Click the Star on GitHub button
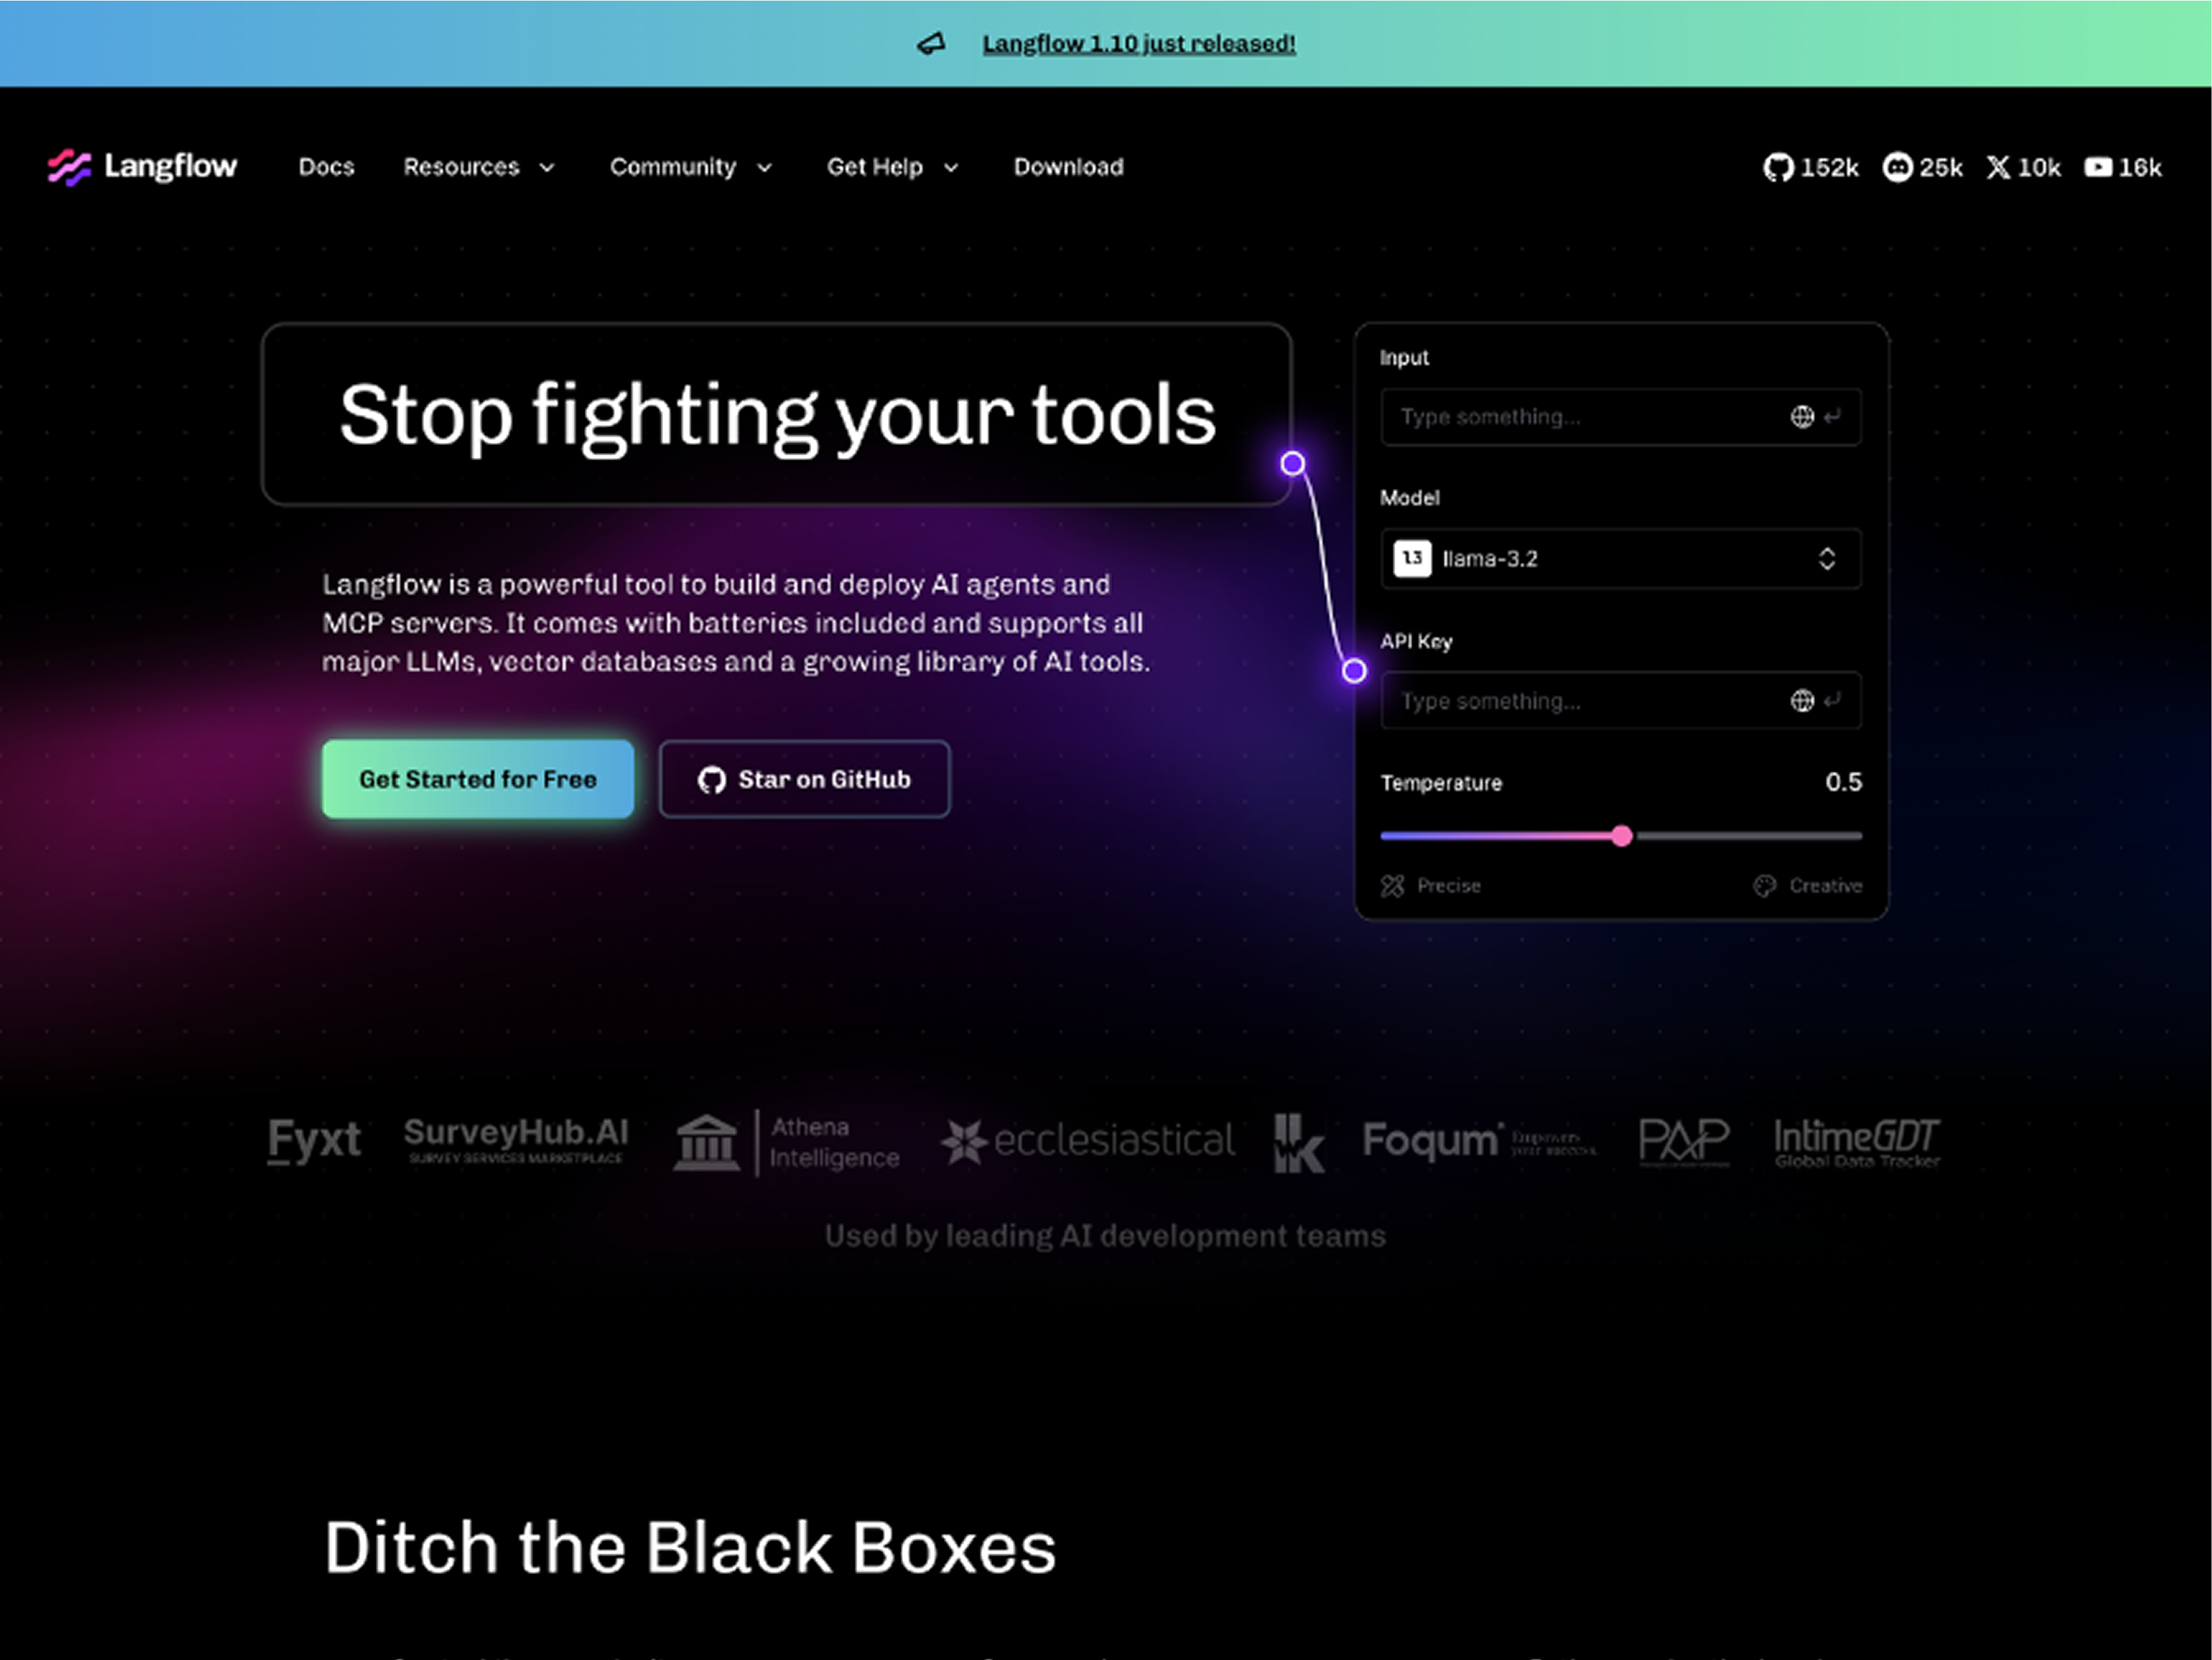The height and width of the screenshot is (1660, 2212). (x=805, y=779)
